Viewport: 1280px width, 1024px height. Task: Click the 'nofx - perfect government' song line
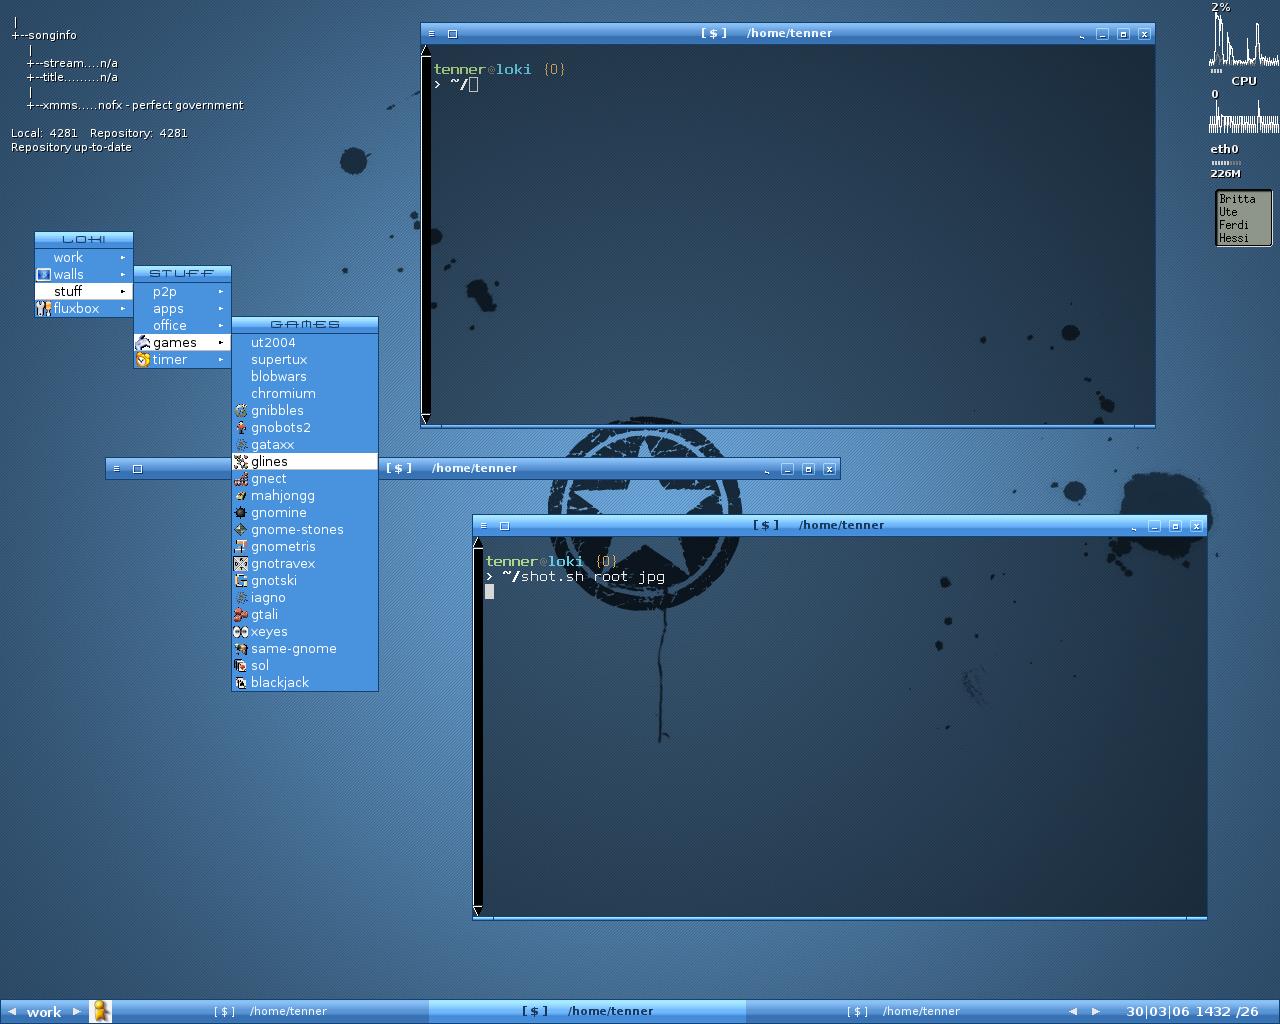170,105
